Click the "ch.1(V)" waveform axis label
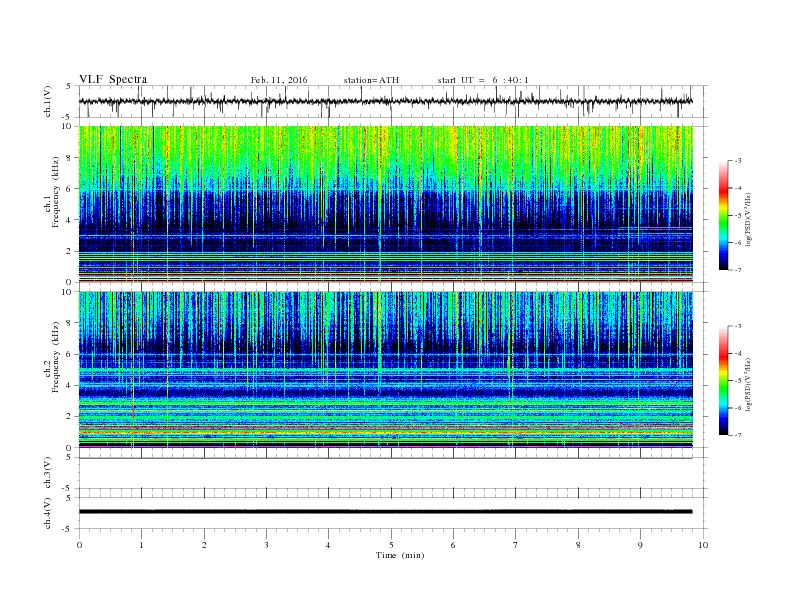The width and height of the screenshot is (792, 612). click(x=48, y=102)
